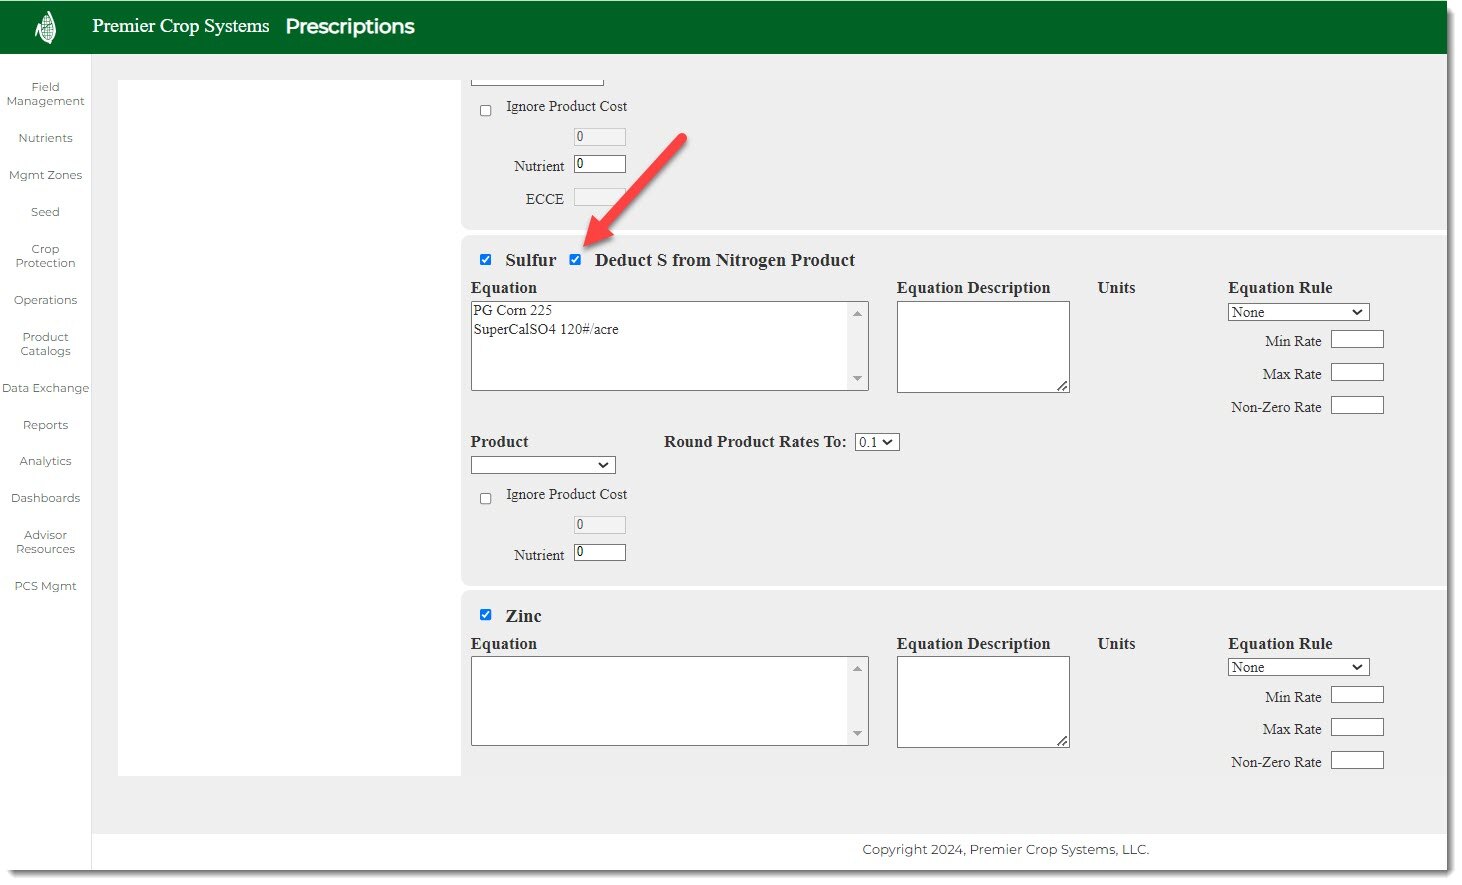Click the Sulfur Nutrient value field
The width and height of the screenshot is (1462, 885).
coord(600,553)
